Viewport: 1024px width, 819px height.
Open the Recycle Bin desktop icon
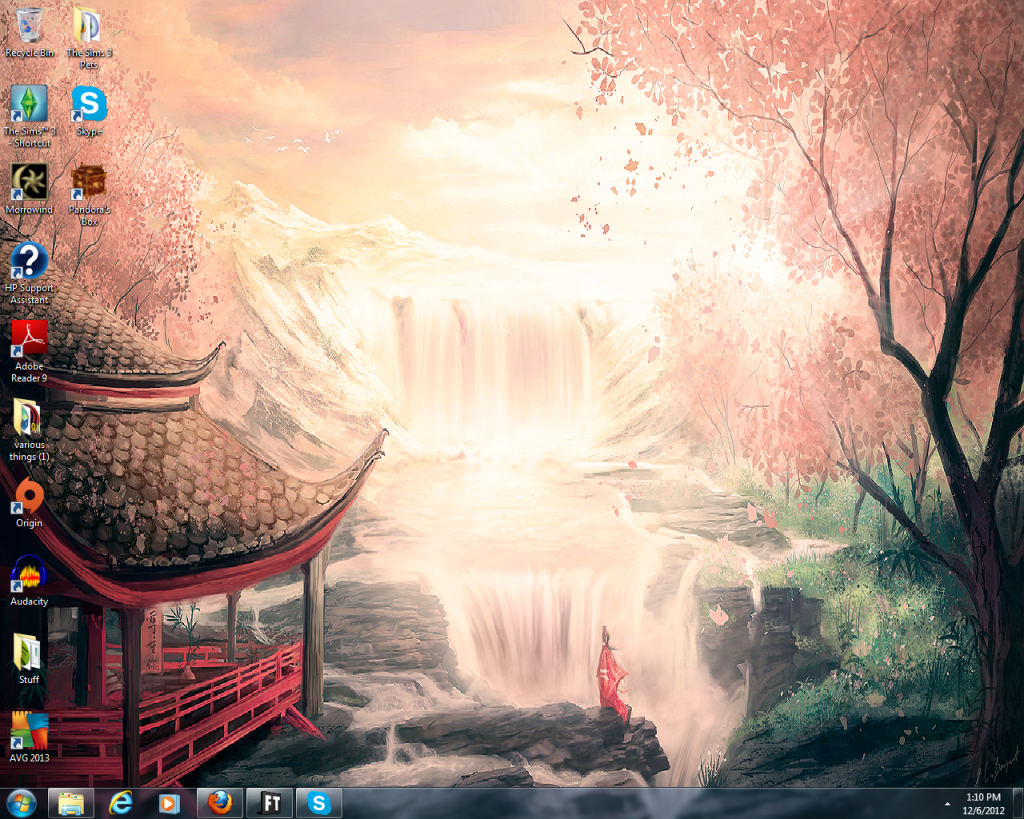pos(29,25)
